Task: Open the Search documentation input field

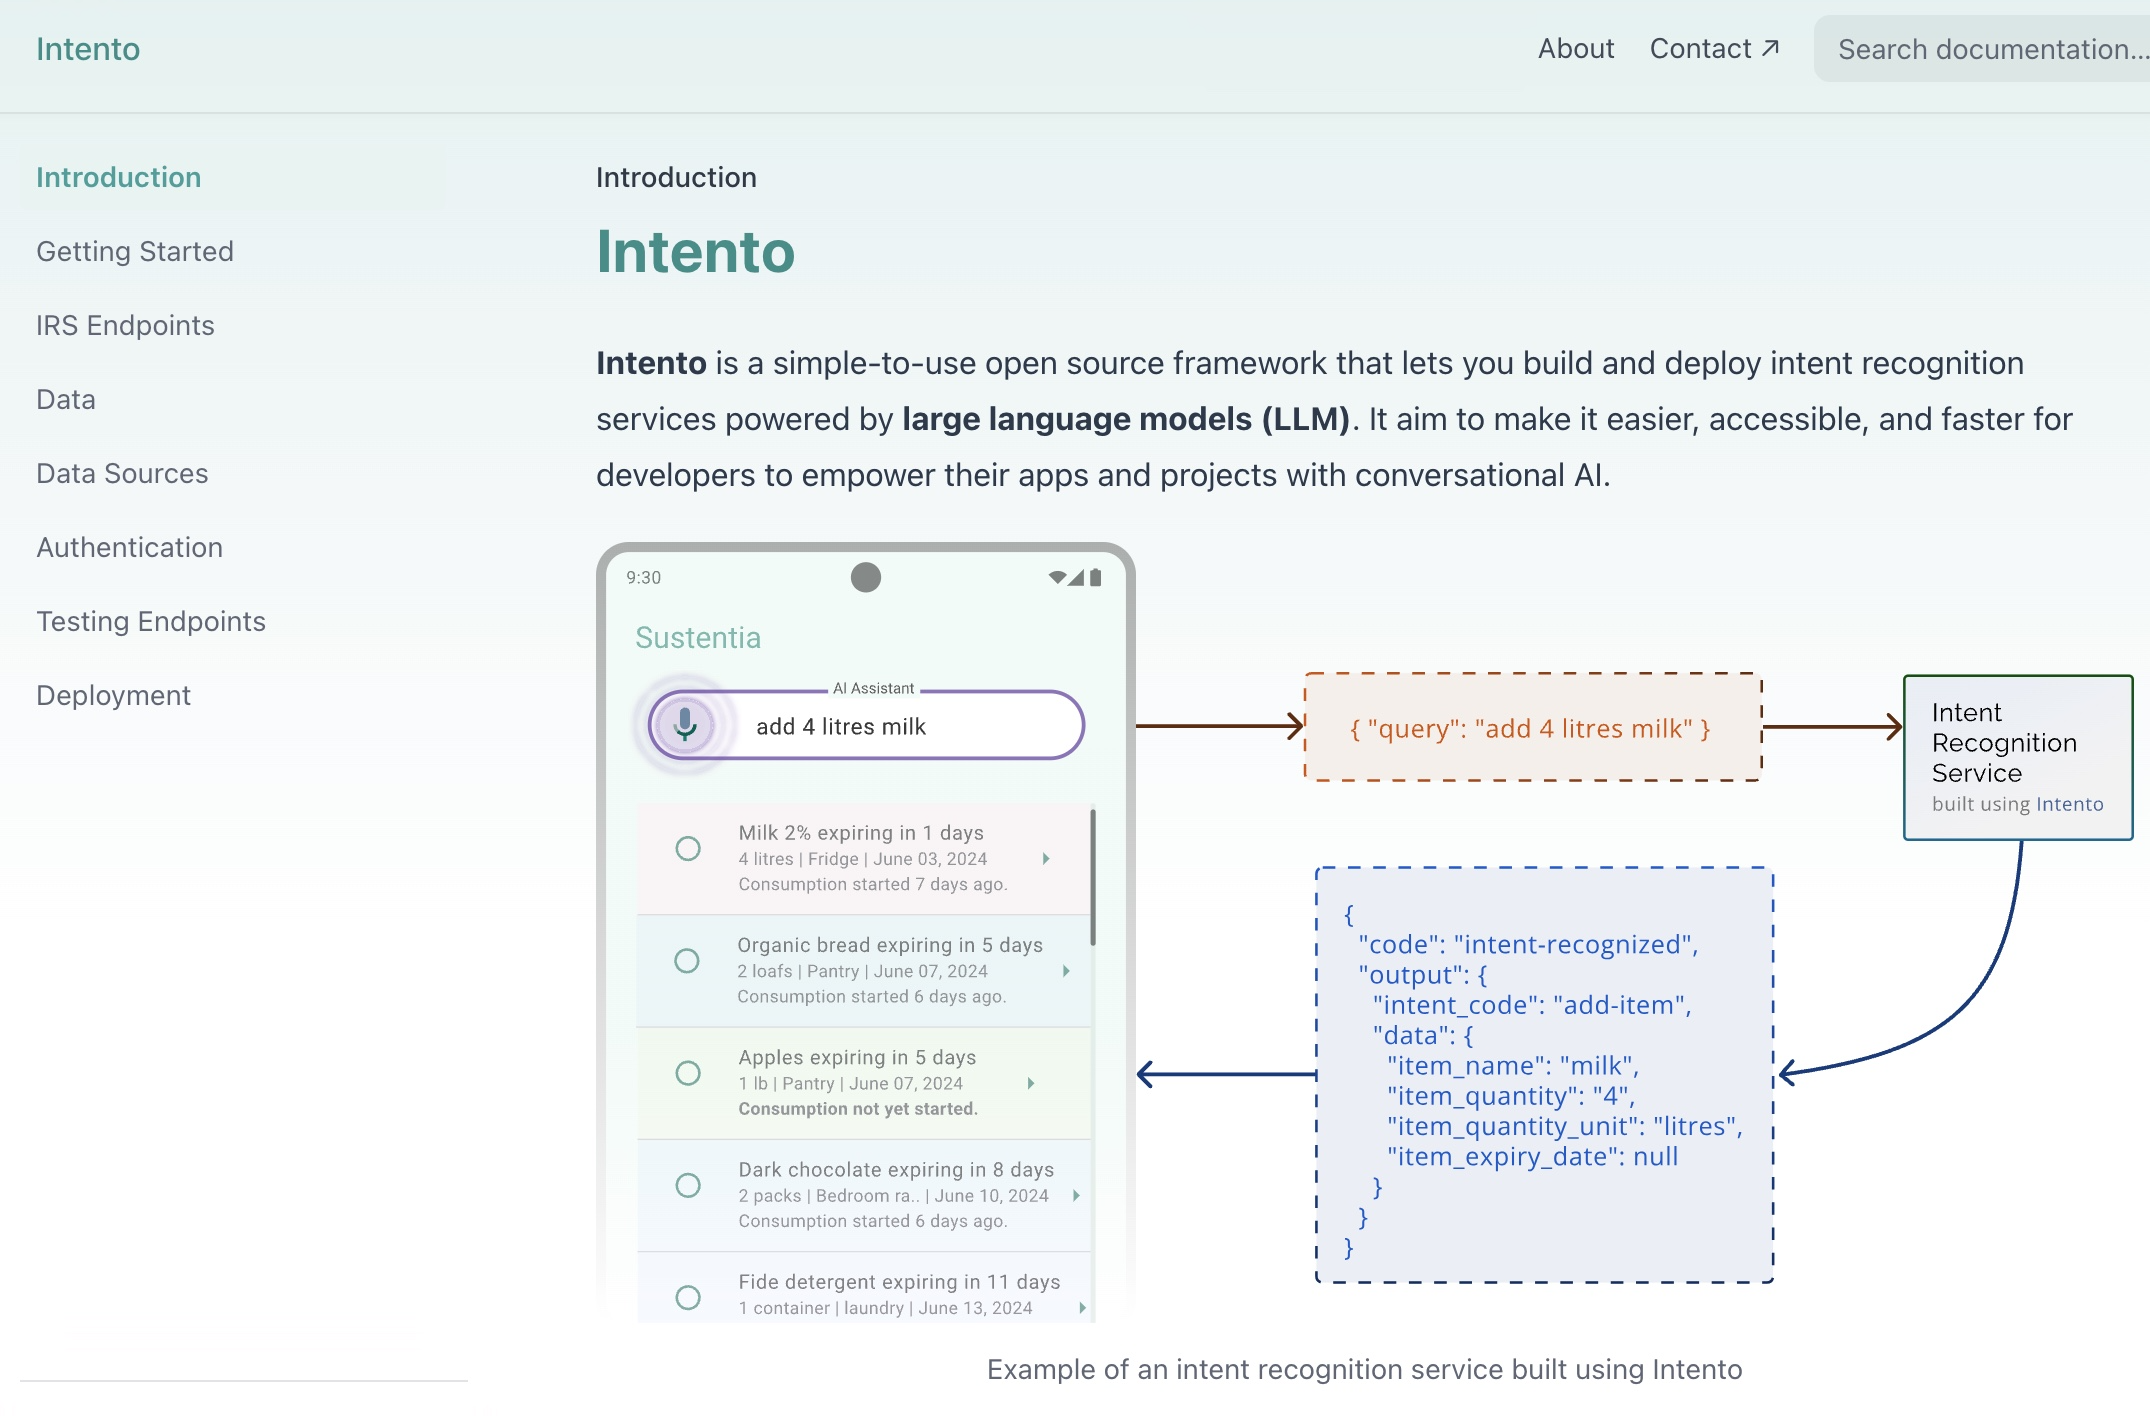Action: tap(1981, 47)
